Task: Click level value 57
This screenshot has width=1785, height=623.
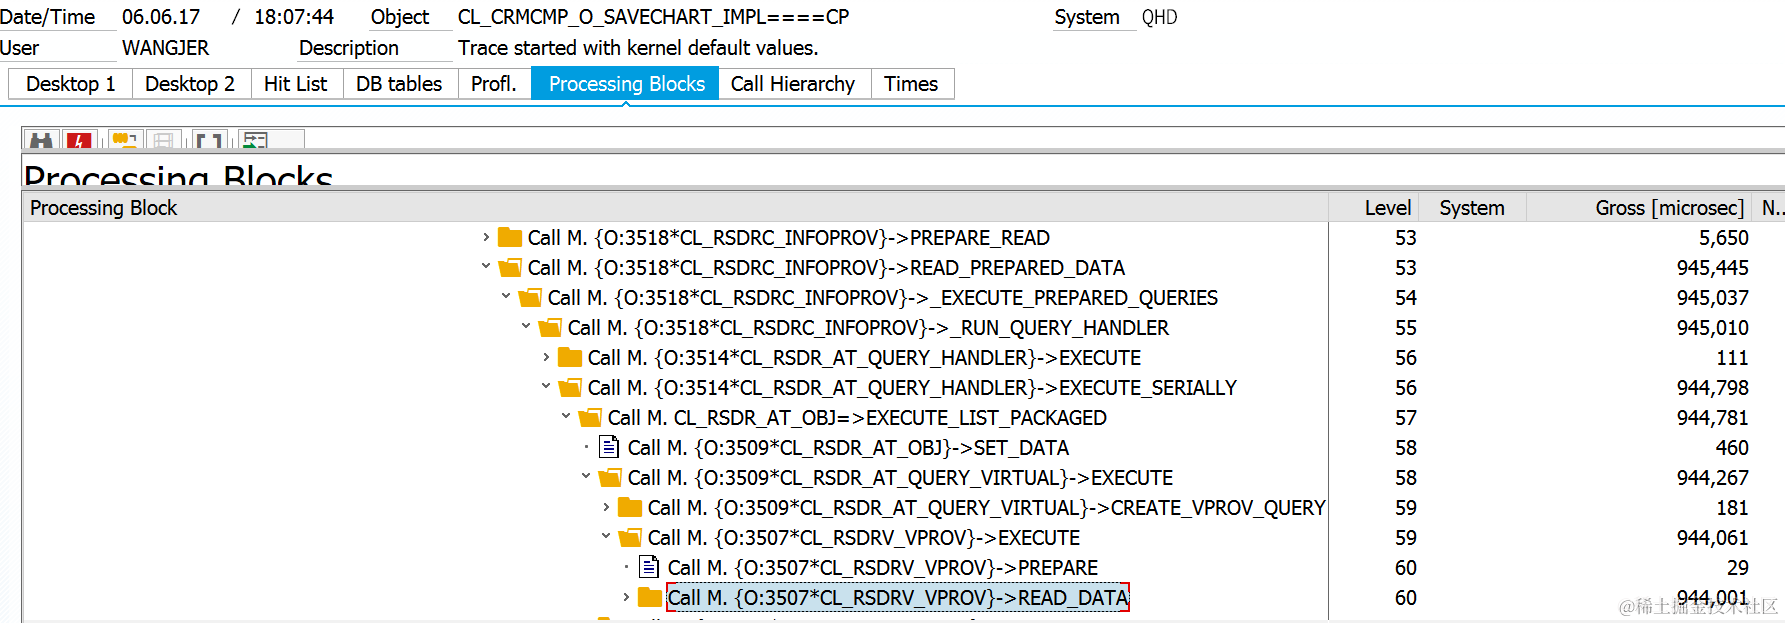Action: 1406,418
